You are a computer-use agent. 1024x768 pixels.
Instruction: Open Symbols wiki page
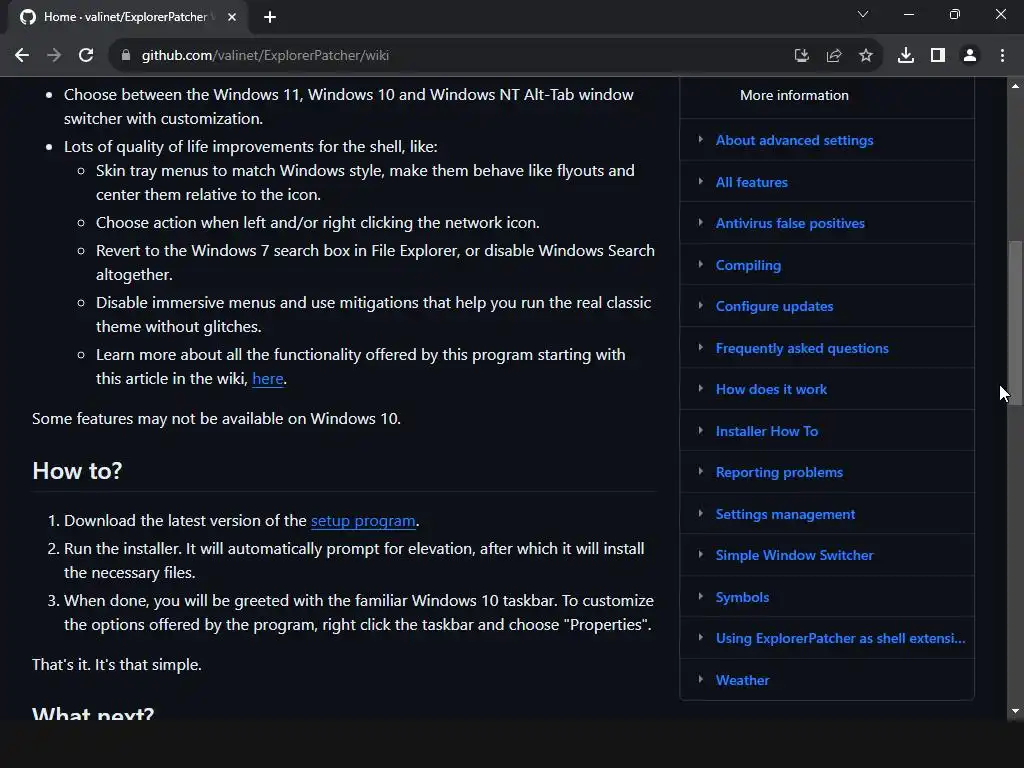click(743, 597)
